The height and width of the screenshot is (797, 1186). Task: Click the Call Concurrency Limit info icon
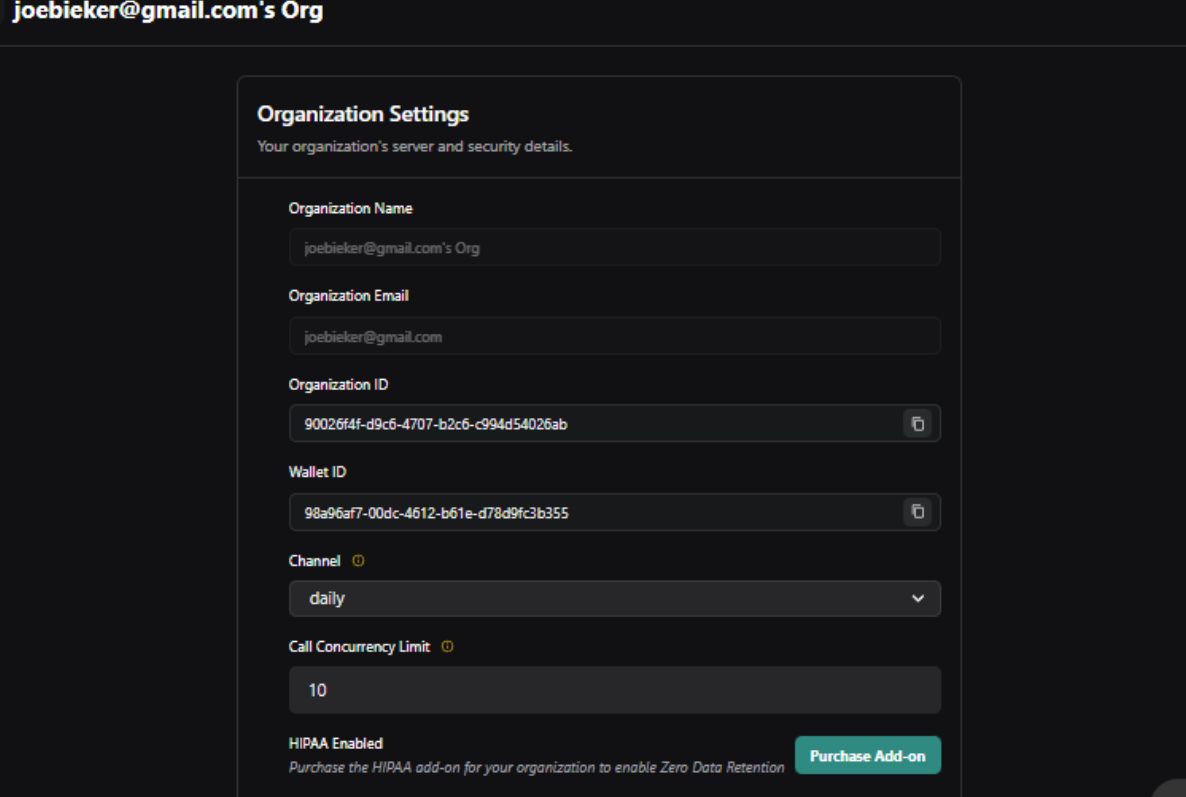coord(447,647)
